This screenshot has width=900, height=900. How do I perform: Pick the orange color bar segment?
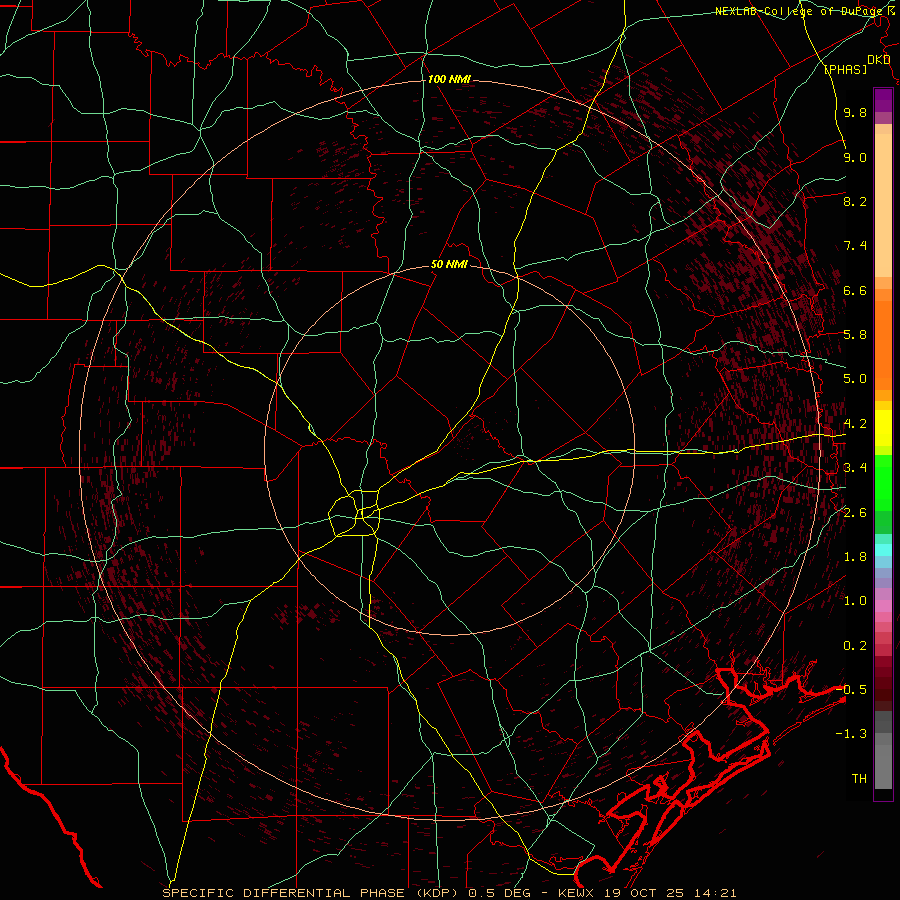[883, 346]
